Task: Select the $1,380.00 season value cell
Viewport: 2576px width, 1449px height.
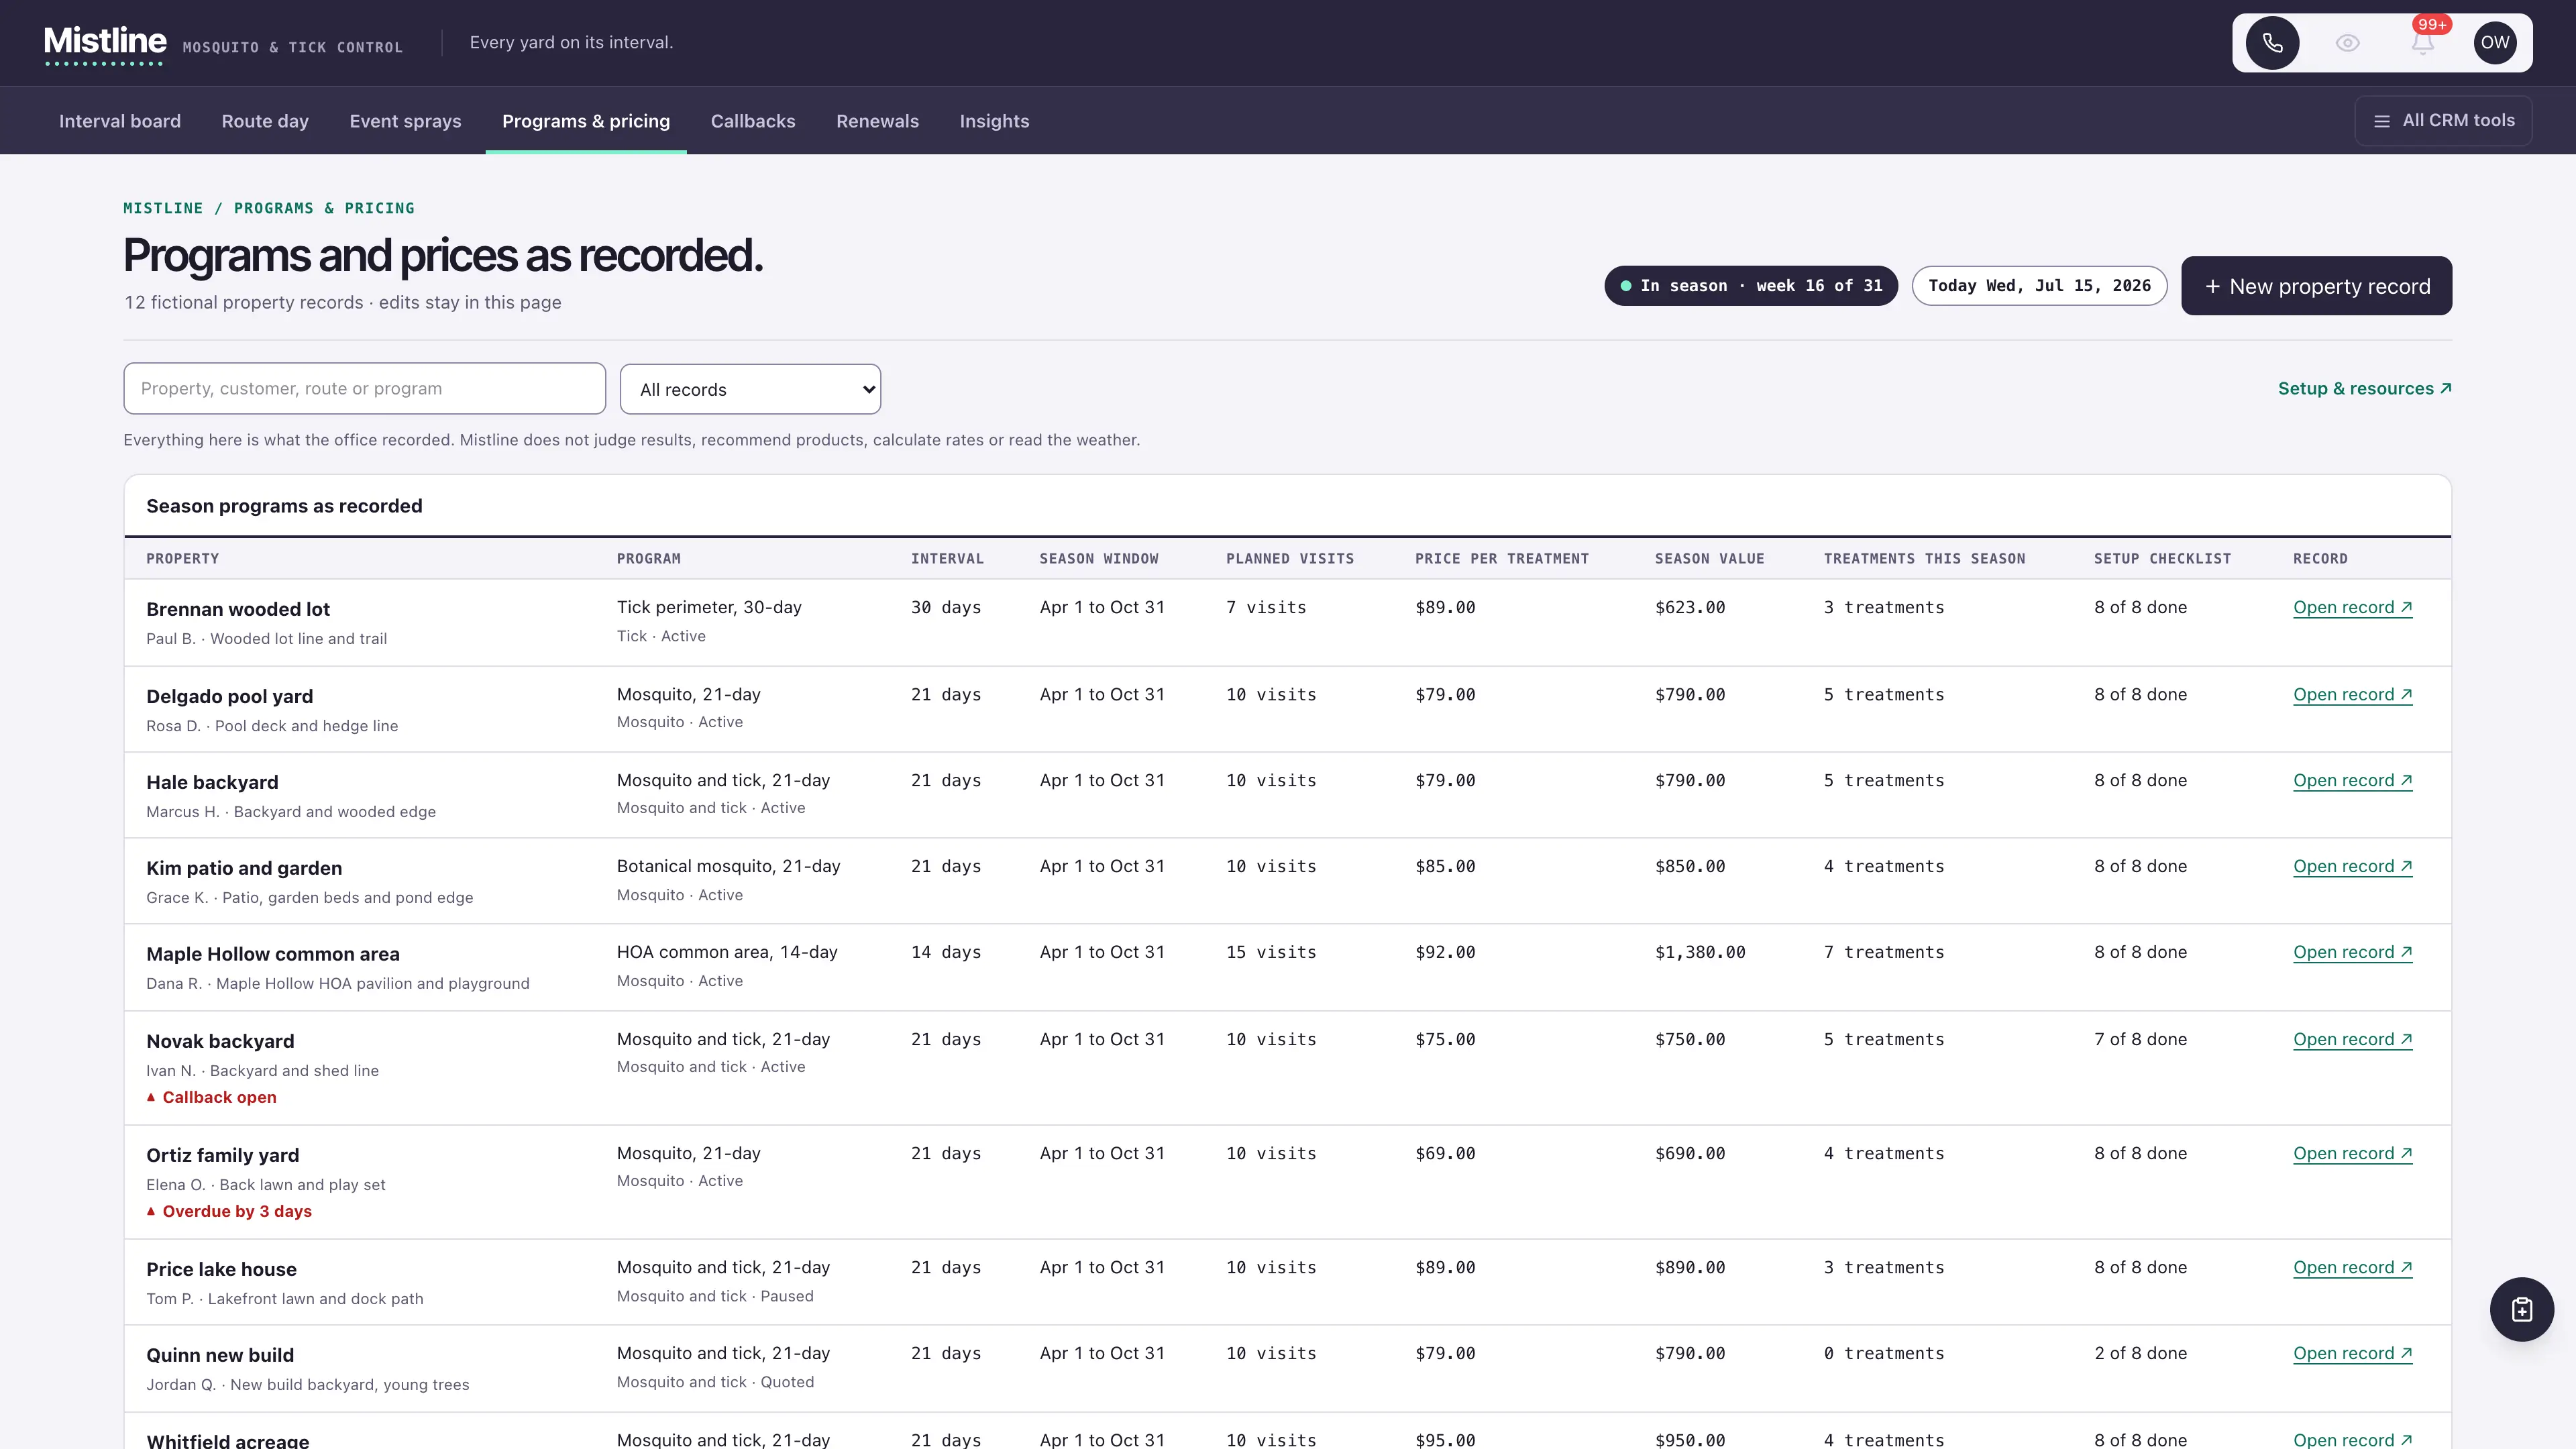Action: click(x=1700, y=952)
